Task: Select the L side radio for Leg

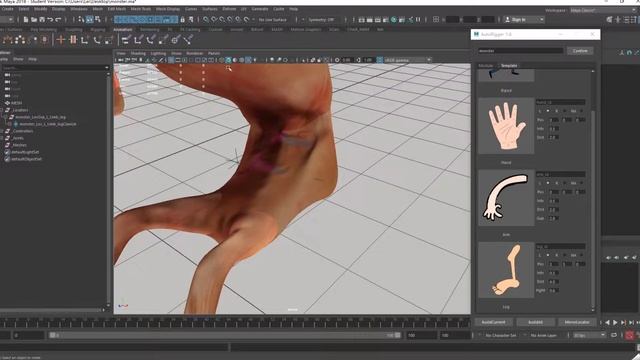Action: 548,256
